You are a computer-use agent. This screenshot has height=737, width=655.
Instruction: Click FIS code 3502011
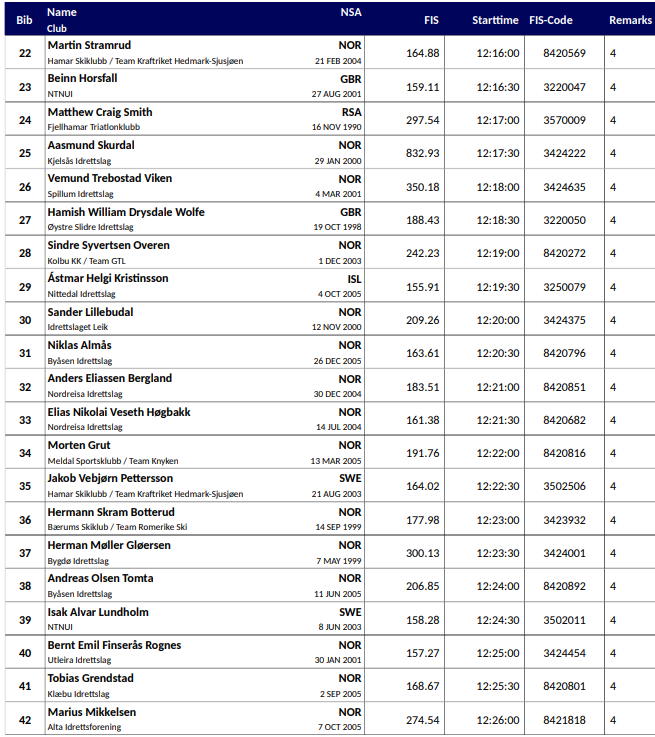click(x=564, y=620)
